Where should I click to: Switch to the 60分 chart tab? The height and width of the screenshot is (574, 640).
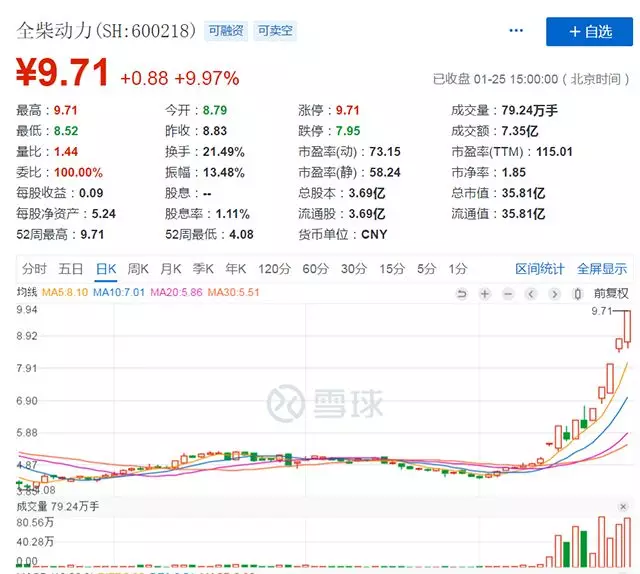[316, 269]
